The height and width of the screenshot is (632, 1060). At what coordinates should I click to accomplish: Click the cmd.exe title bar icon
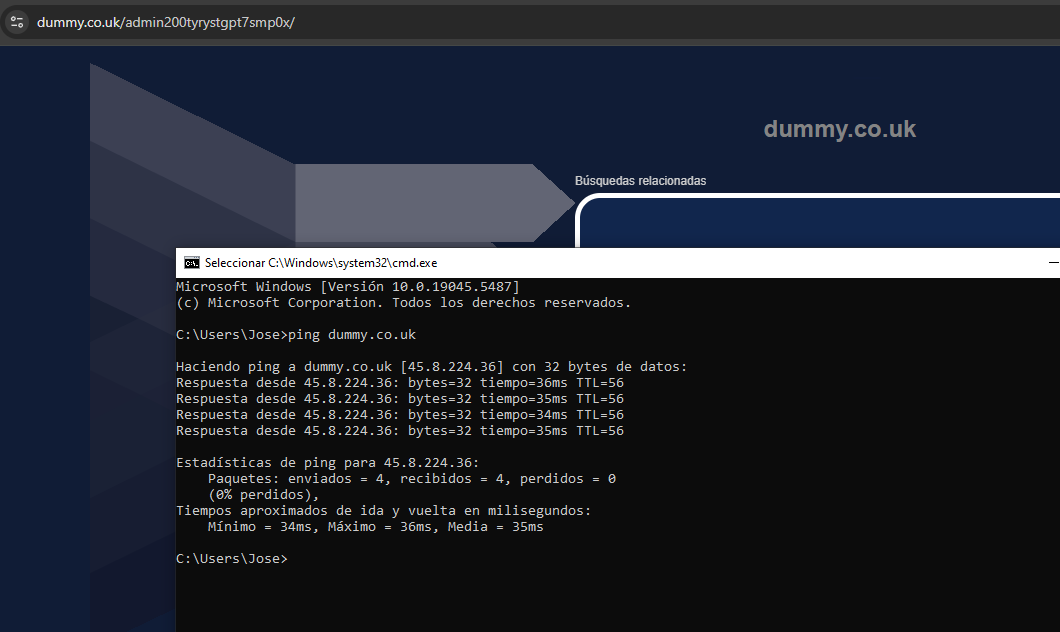192,263
